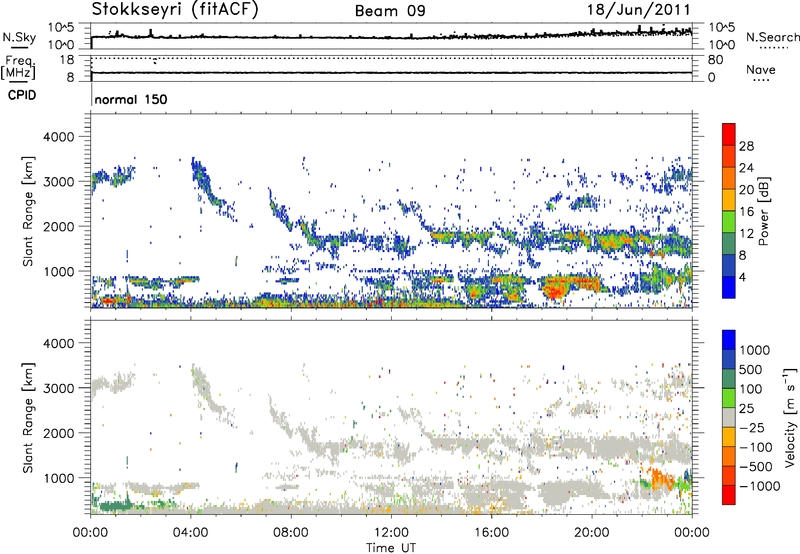Click the '16:00' time axis label
The width and height of the screenshot is (800, 554).
coord(491,533)
